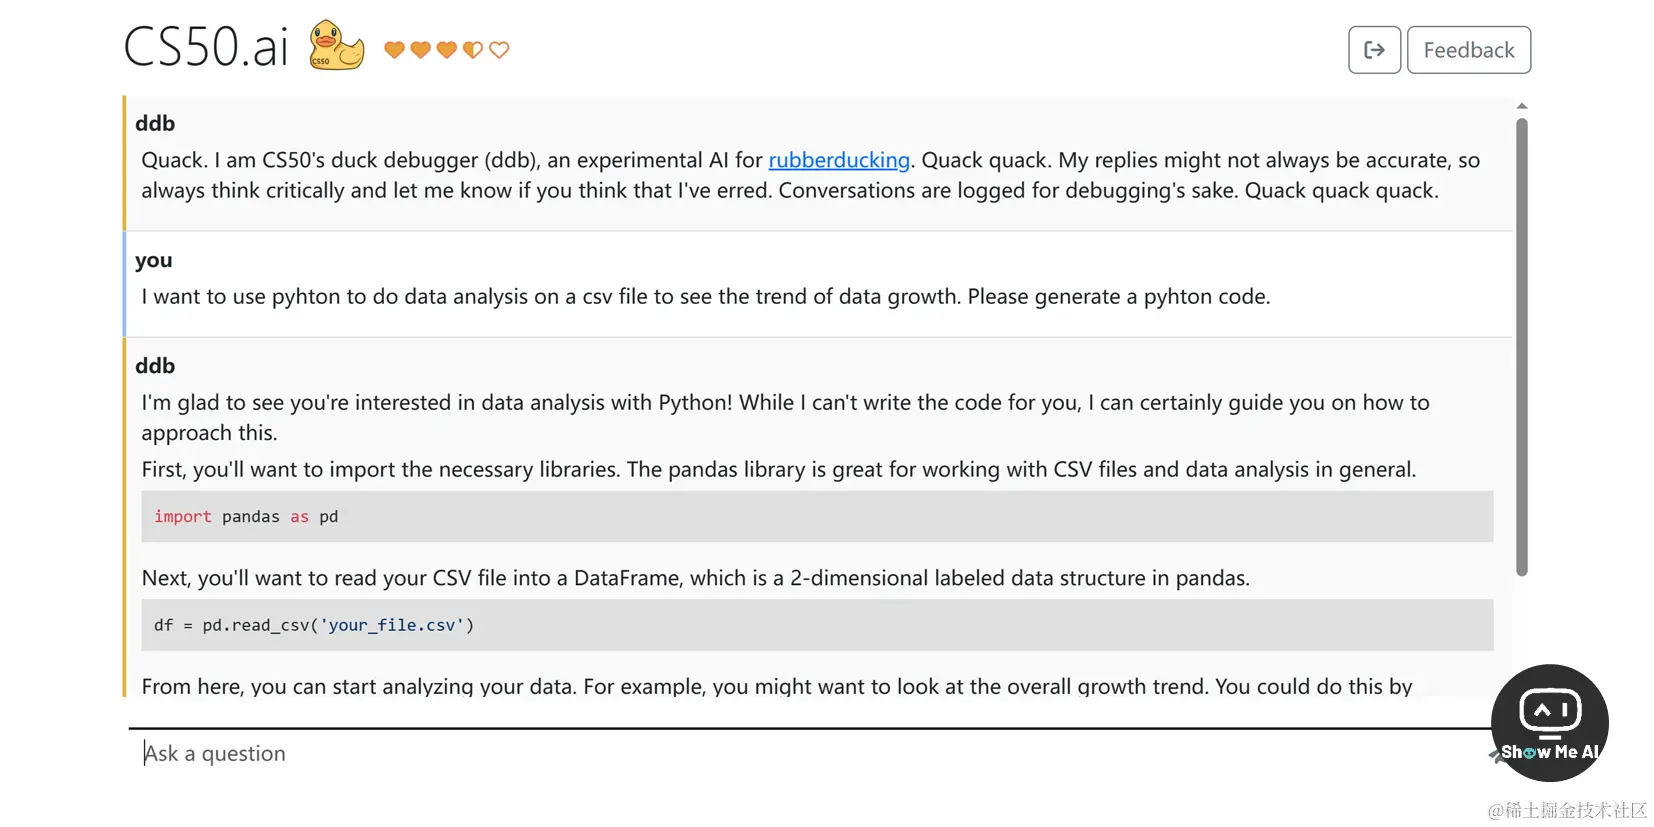Click the second full orange heart
This screenshot has height=827, width=1654.
420,50
